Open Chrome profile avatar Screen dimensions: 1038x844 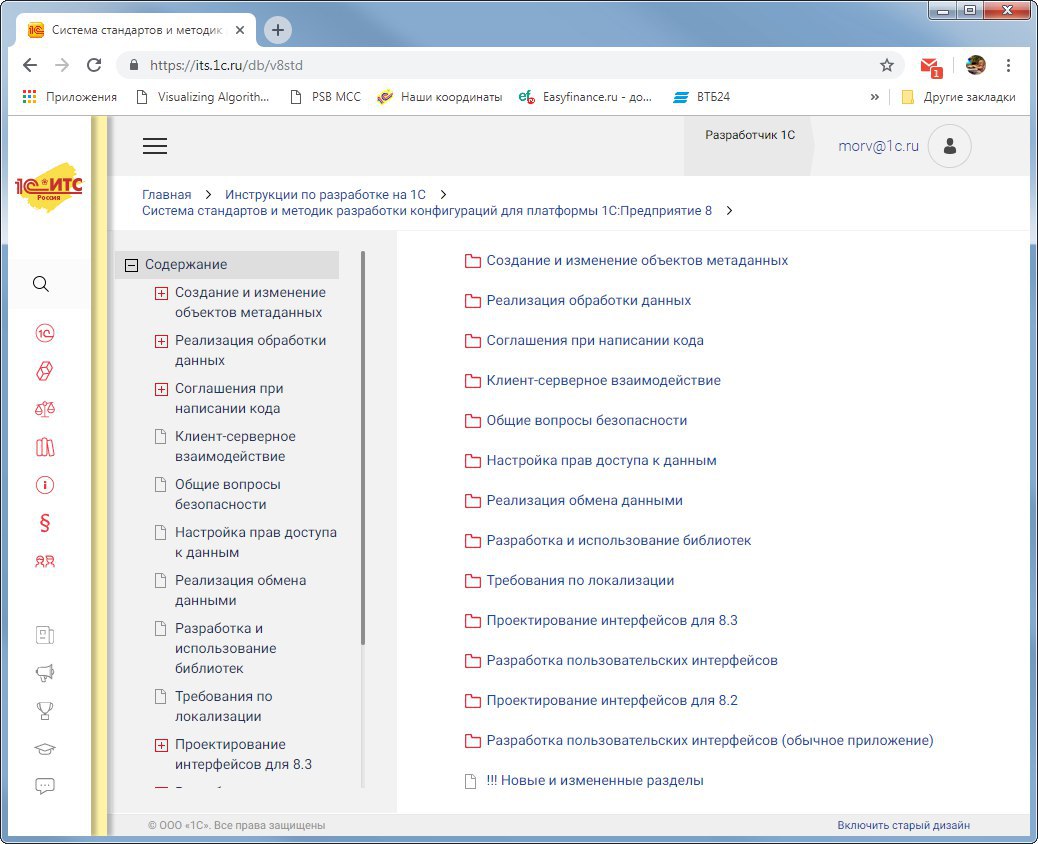976,65
